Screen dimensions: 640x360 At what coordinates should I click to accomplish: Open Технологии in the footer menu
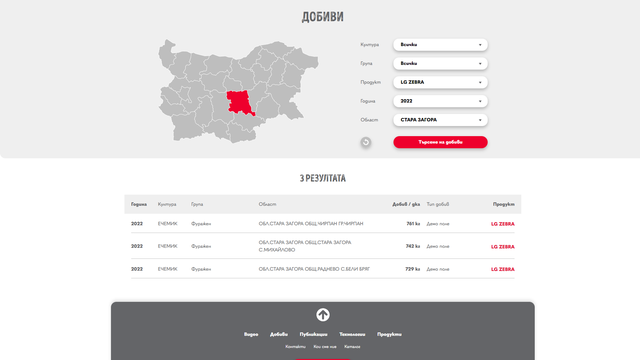[352, 334]
